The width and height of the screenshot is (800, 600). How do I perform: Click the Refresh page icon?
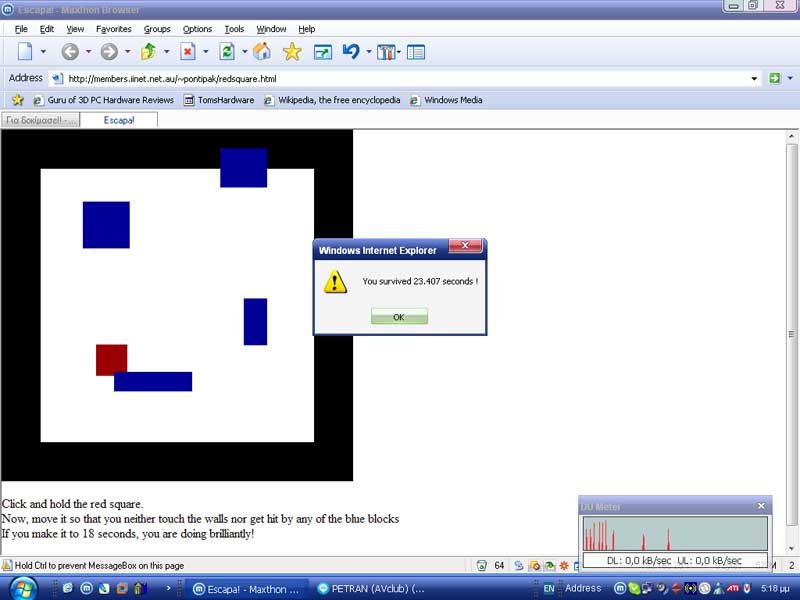pyautogui.click(x=227, y=52)
